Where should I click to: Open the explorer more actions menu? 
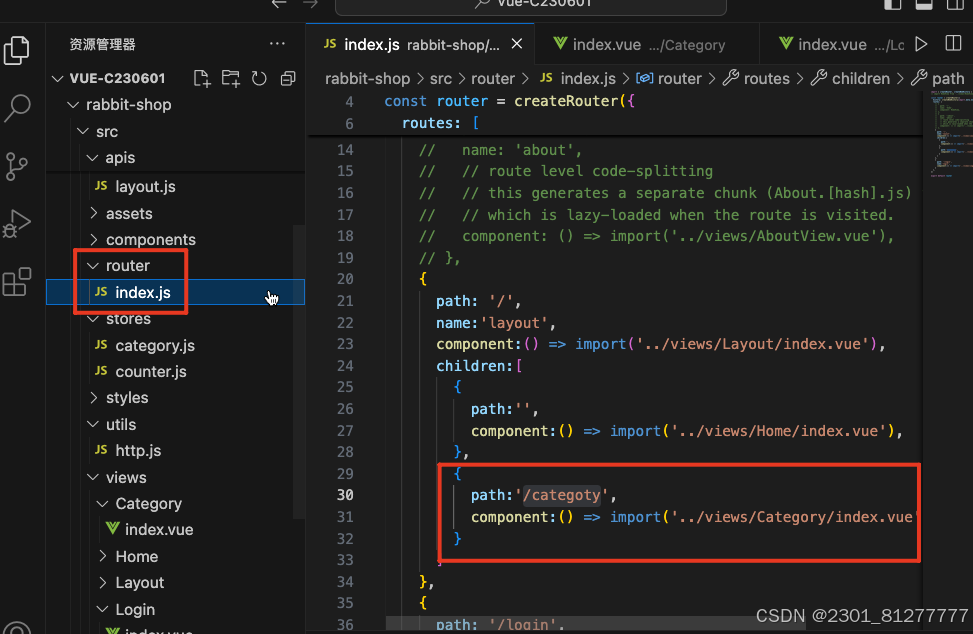click(x=277, y=44)
